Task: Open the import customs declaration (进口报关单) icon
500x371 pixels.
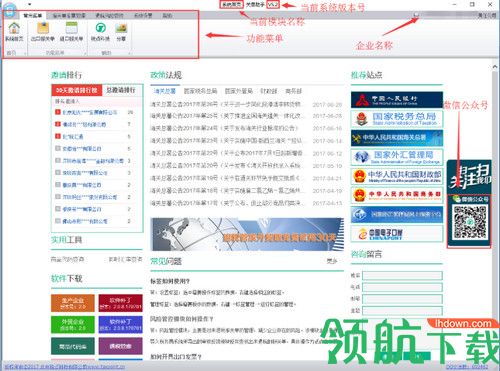Action: pos(71,32)
